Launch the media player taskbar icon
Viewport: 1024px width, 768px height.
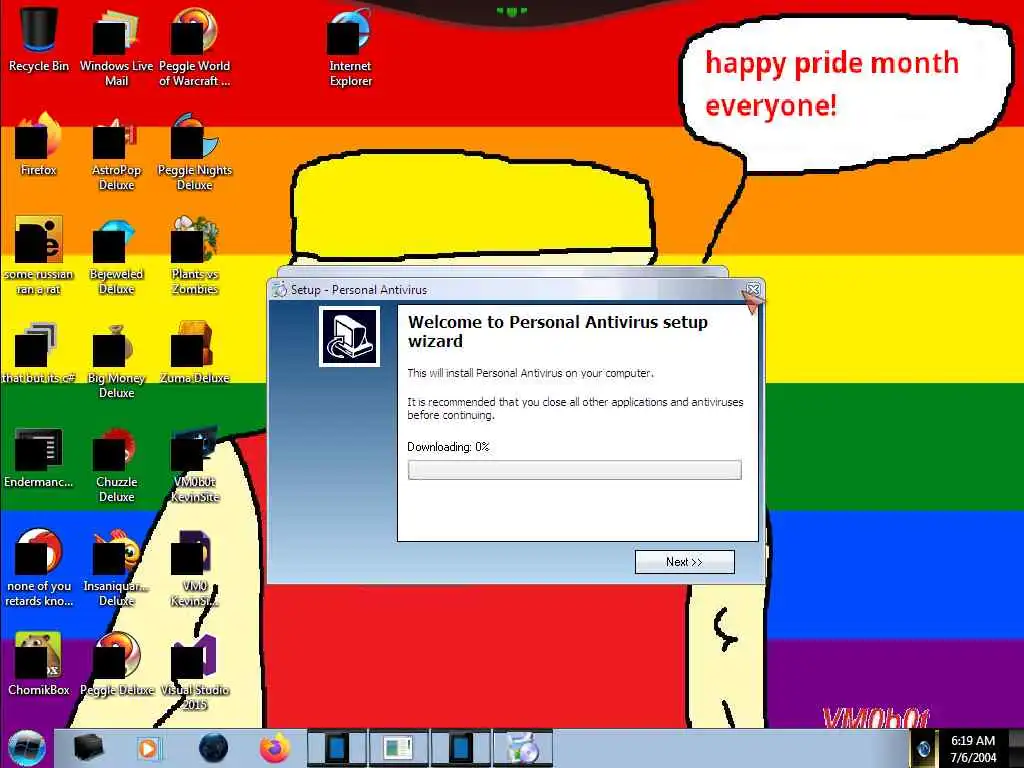[x=148, y=748]
